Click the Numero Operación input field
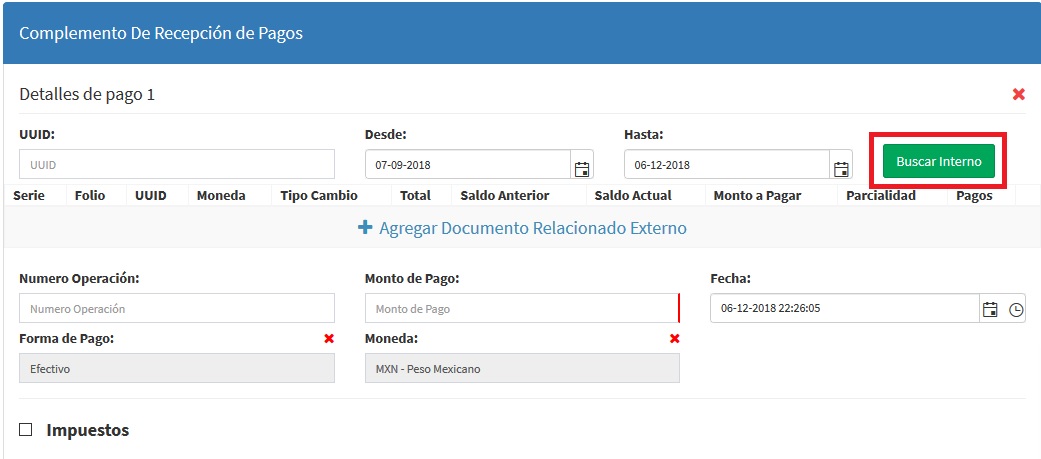 coord(176,309)
